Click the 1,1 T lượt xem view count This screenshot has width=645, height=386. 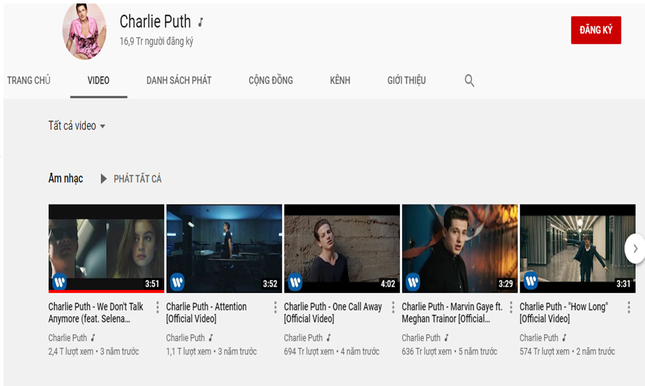pos(189,351)
